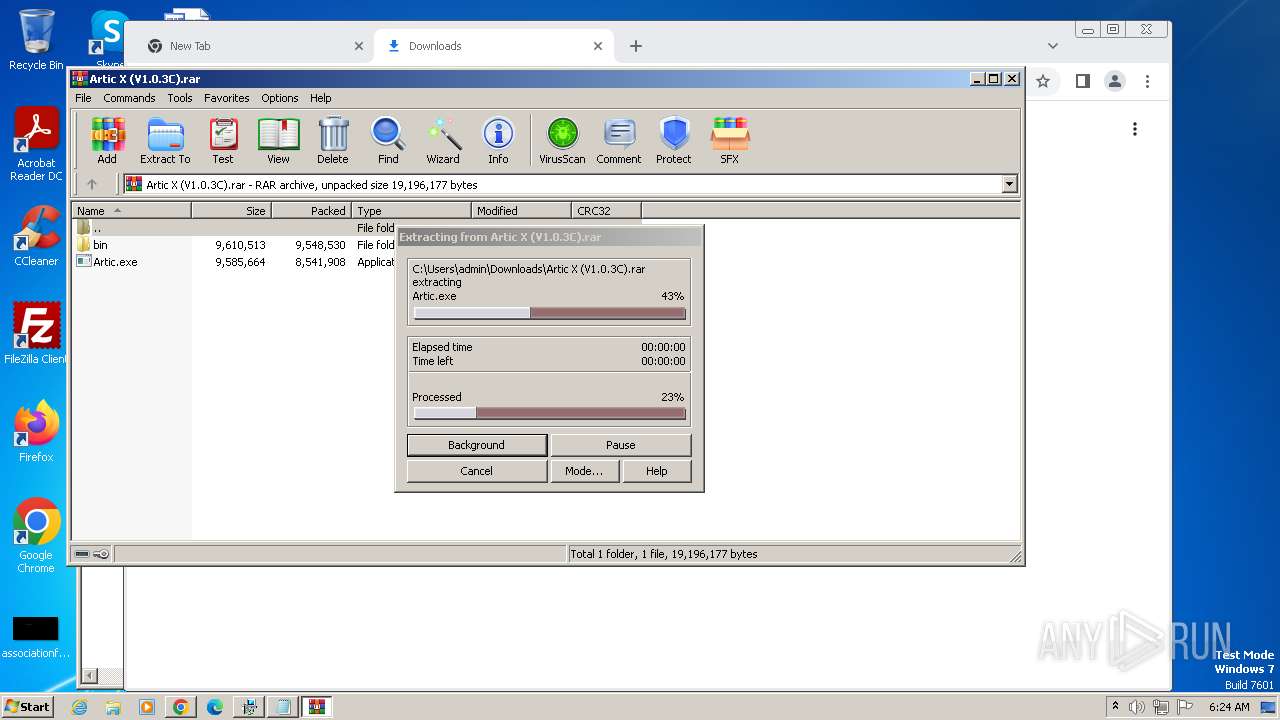Toggle Chrome side panel icon
Screen dimensions: 1280x720
1082,81
